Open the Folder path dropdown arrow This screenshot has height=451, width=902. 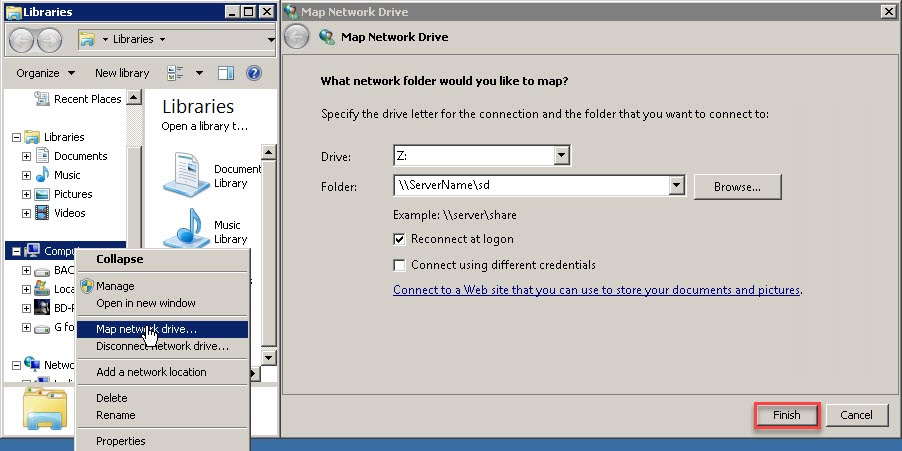pos(675,186)
